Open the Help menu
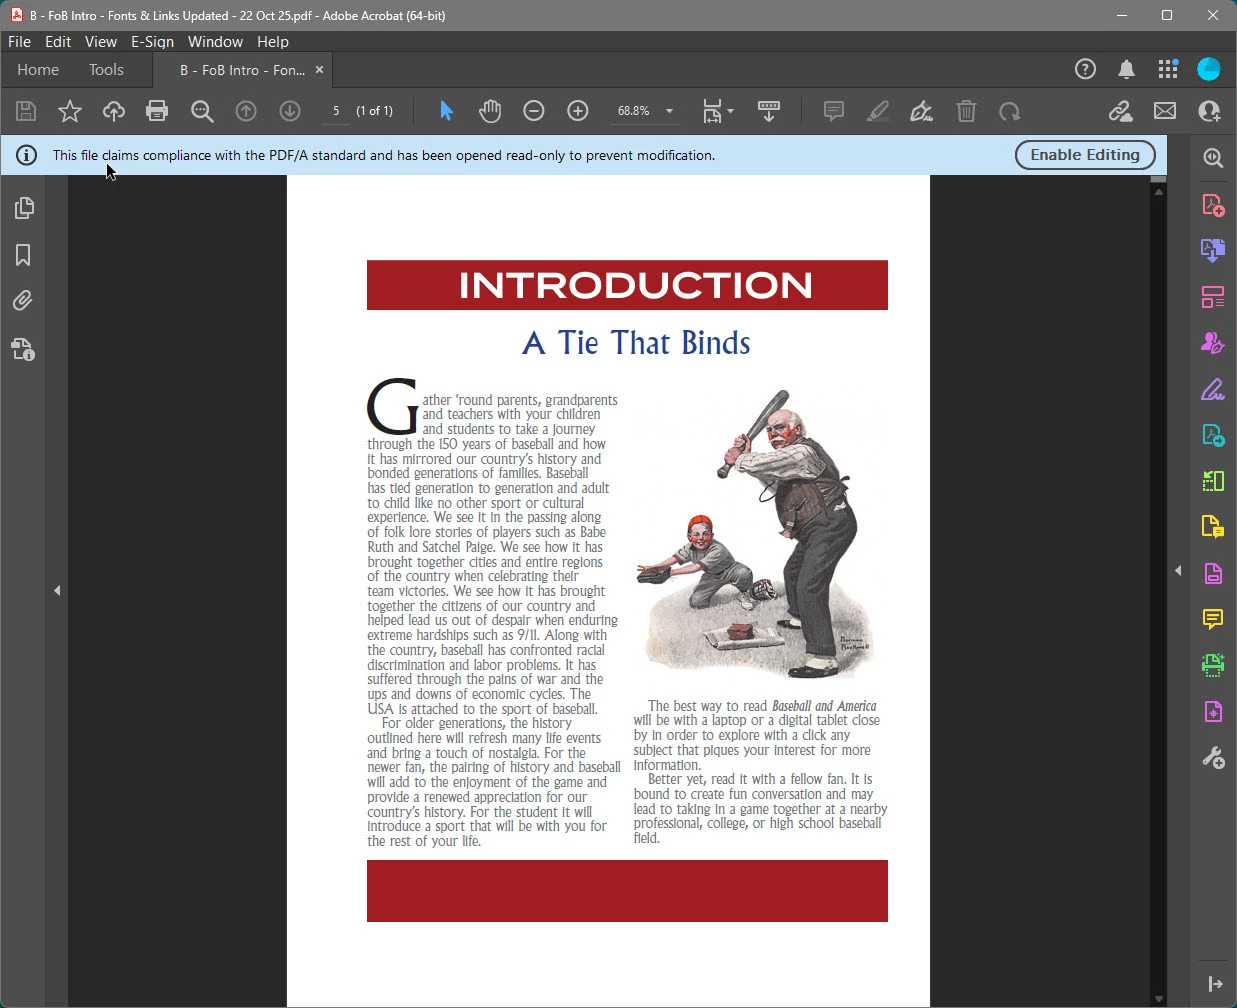Viewport: 1237px width, 1008px height. click(273, 41)
